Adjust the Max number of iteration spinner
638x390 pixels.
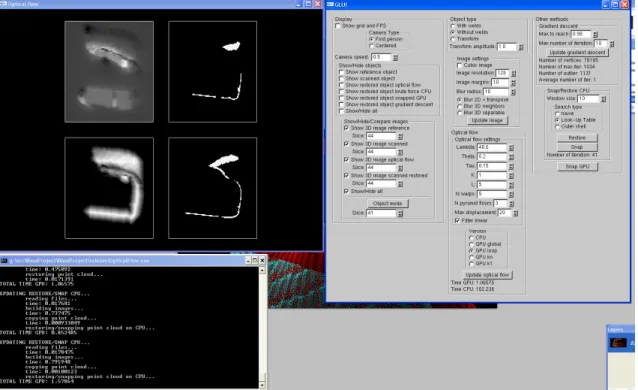(612, 44)
